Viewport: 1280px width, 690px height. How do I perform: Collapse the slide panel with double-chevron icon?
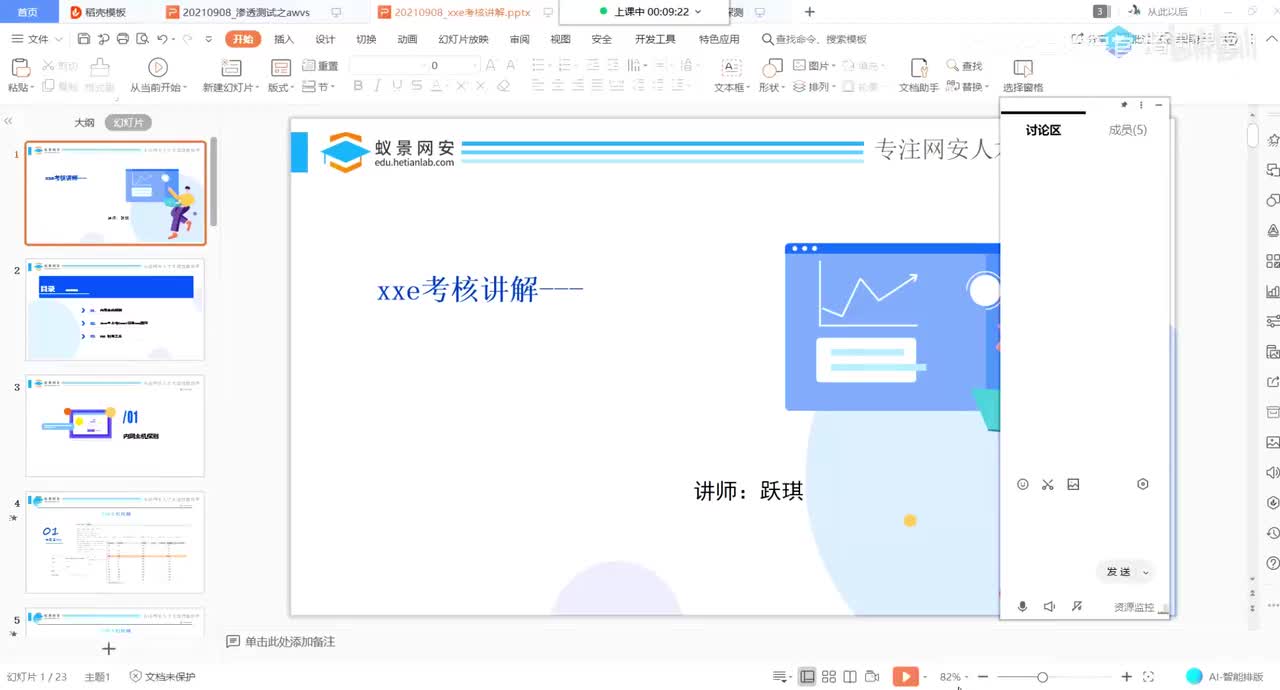[x=8, y=121]
